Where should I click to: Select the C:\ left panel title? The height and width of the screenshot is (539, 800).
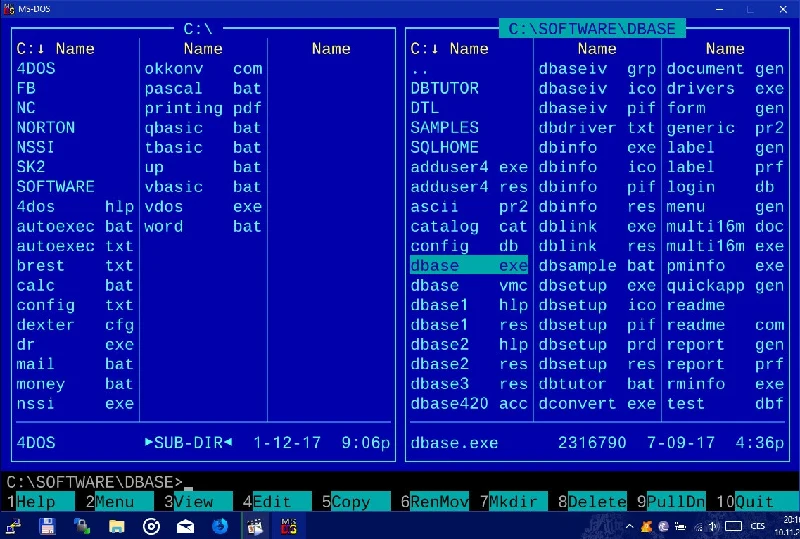click(198, 29)
